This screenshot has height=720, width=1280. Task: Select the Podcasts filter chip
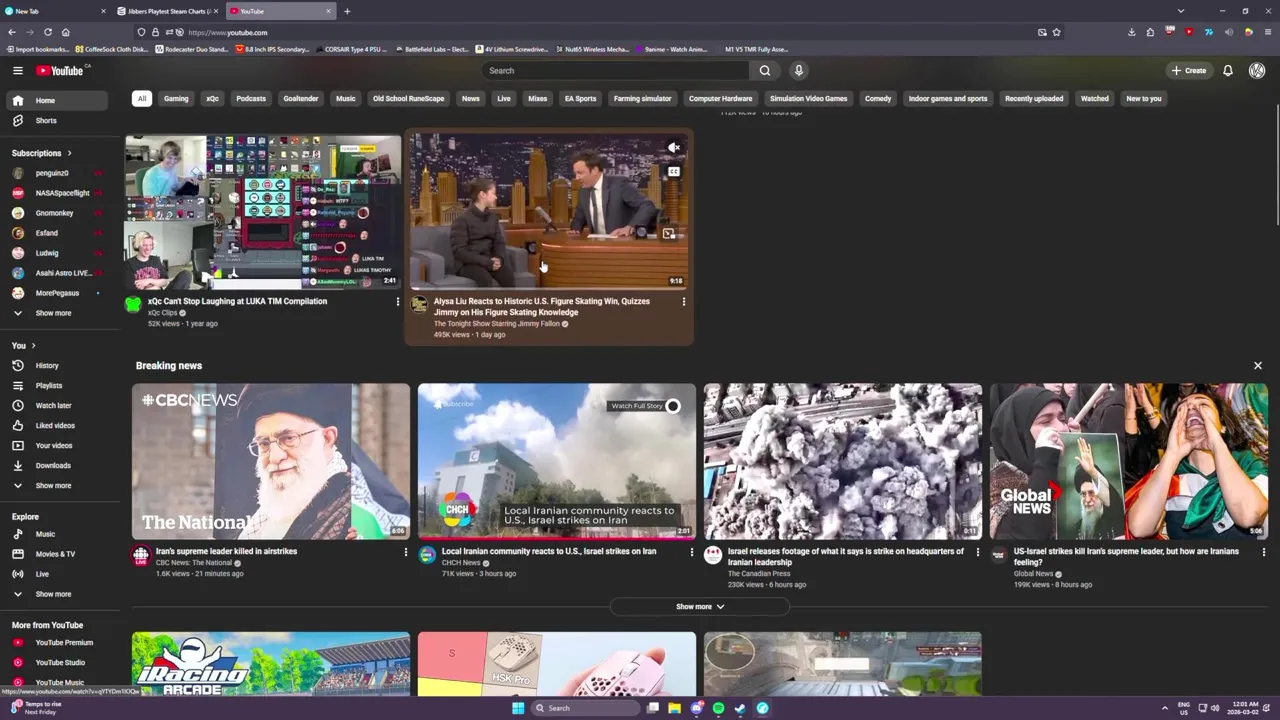pyautogui.click(x=251, y=98)
